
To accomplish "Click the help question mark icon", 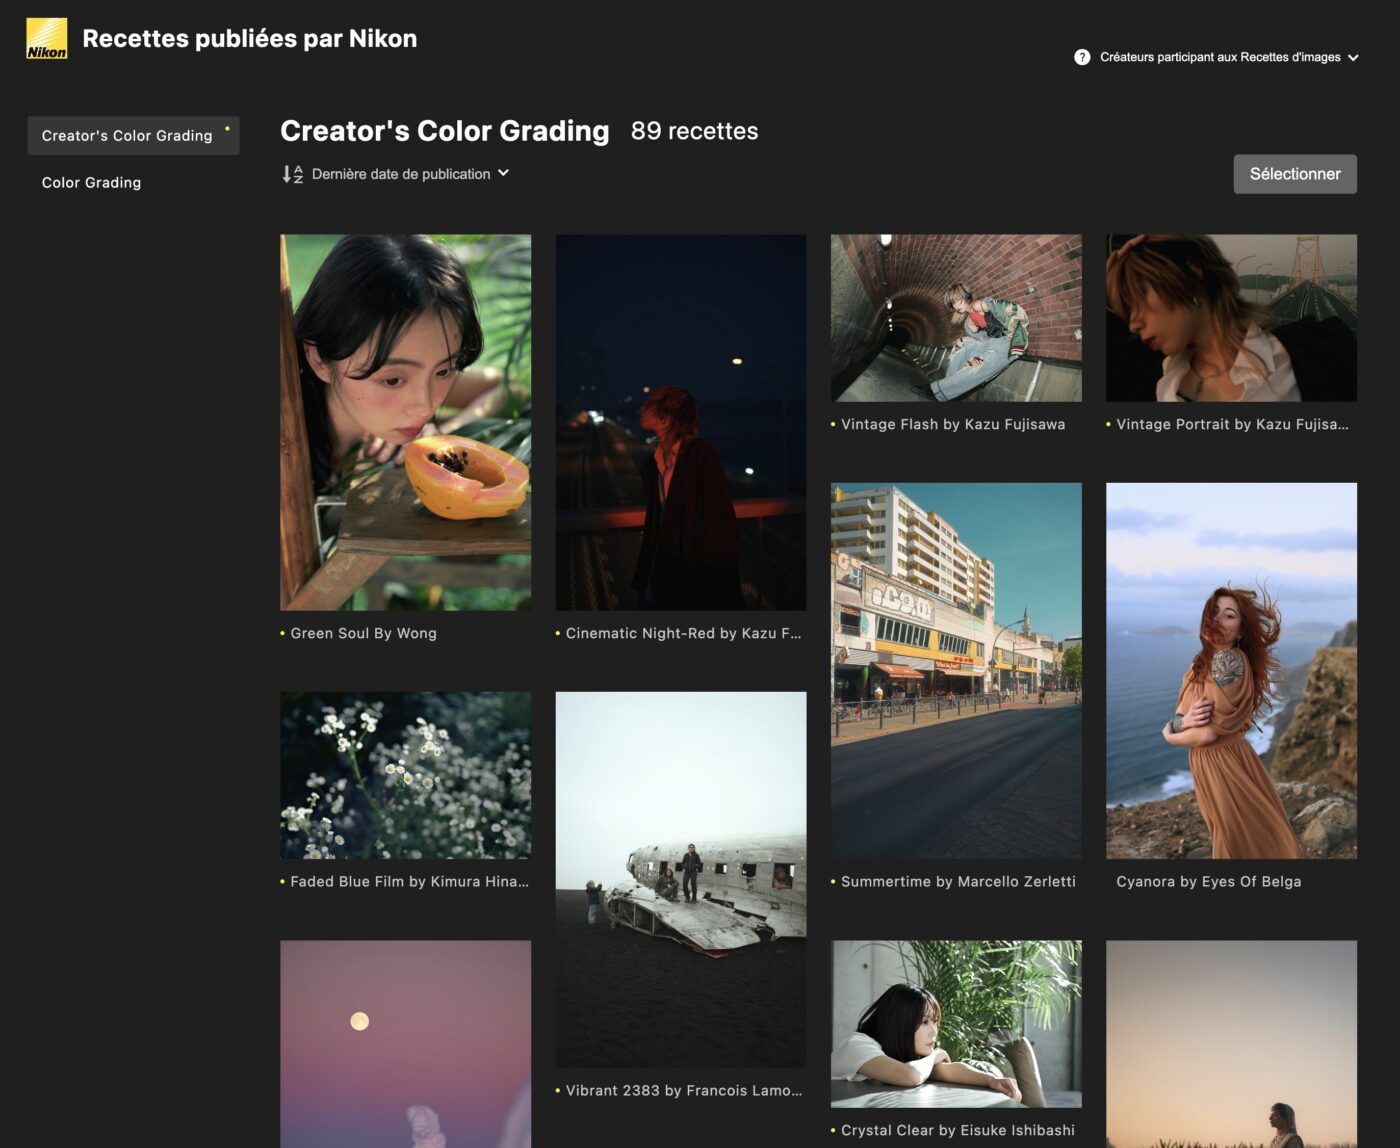I will click(1082, 57).
